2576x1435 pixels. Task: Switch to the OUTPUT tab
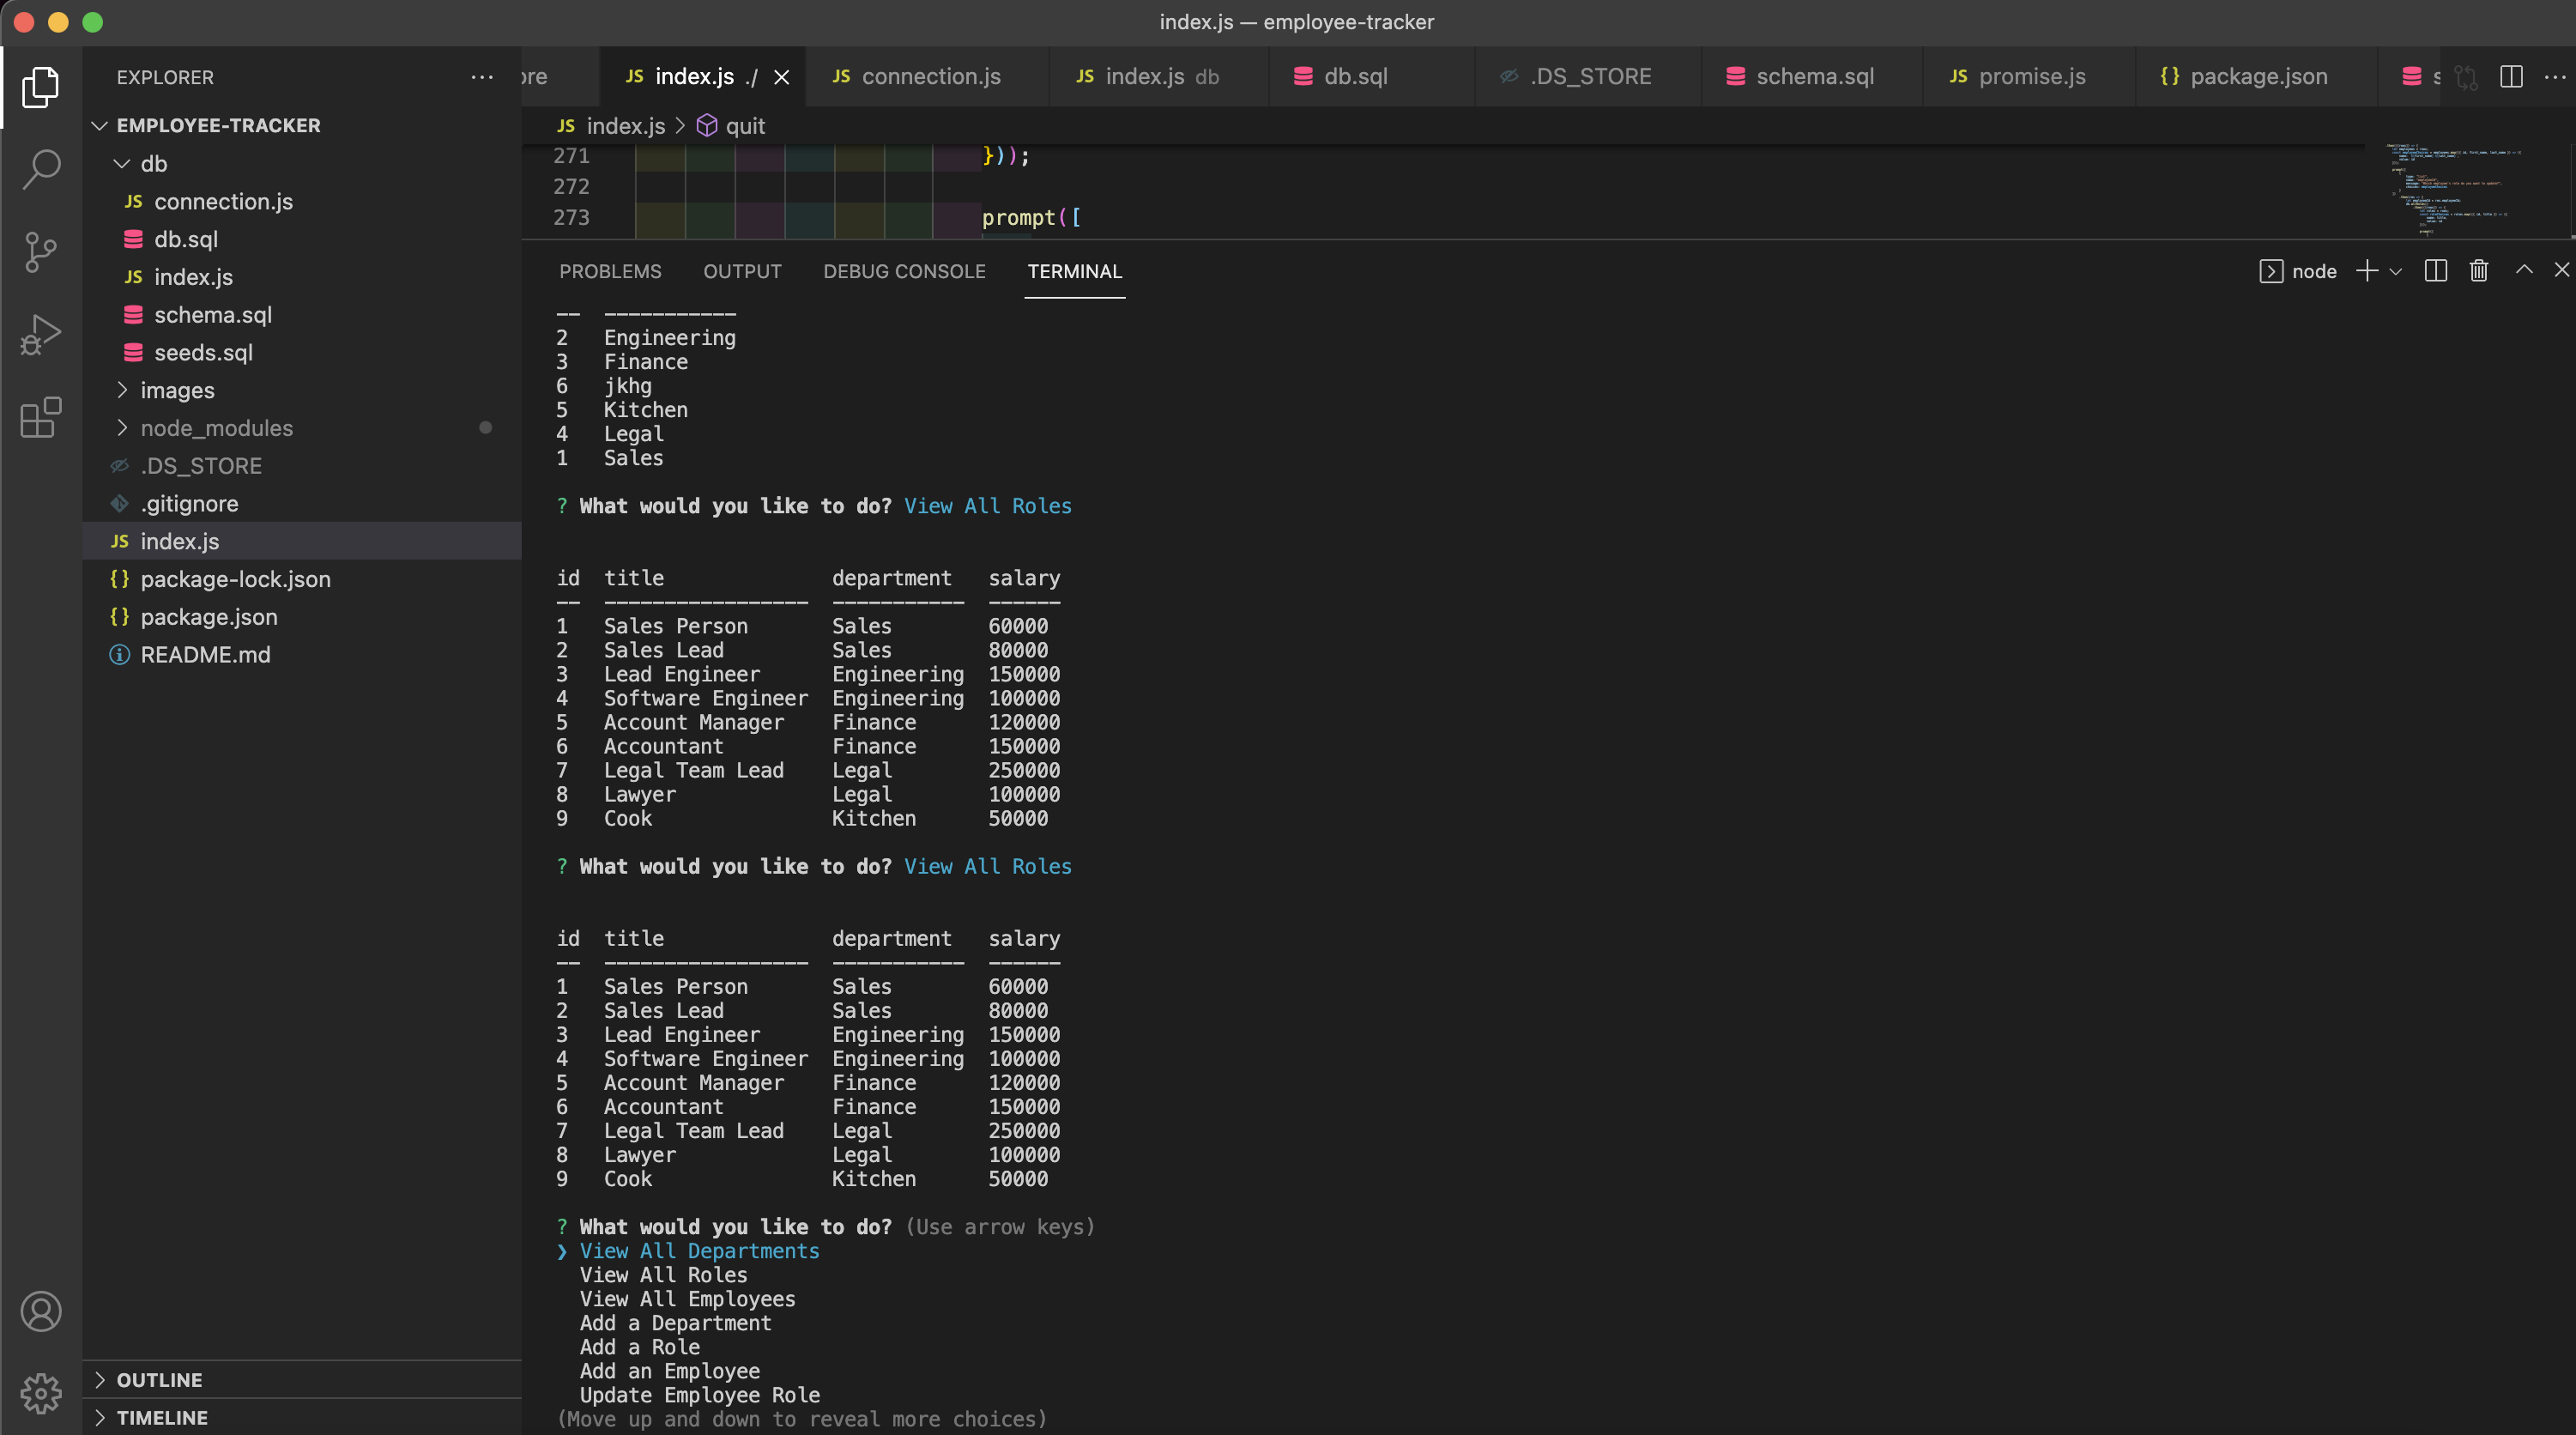pos(742,271)
